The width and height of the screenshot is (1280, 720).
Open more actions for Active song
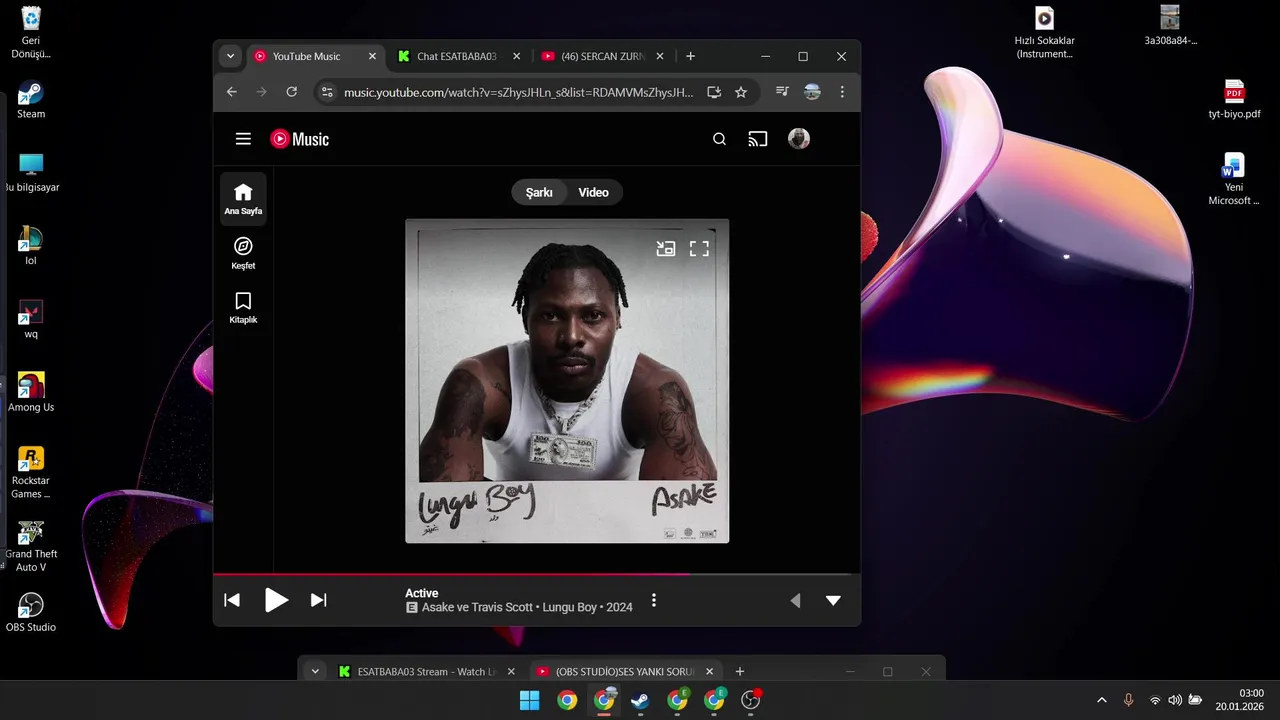654,600
